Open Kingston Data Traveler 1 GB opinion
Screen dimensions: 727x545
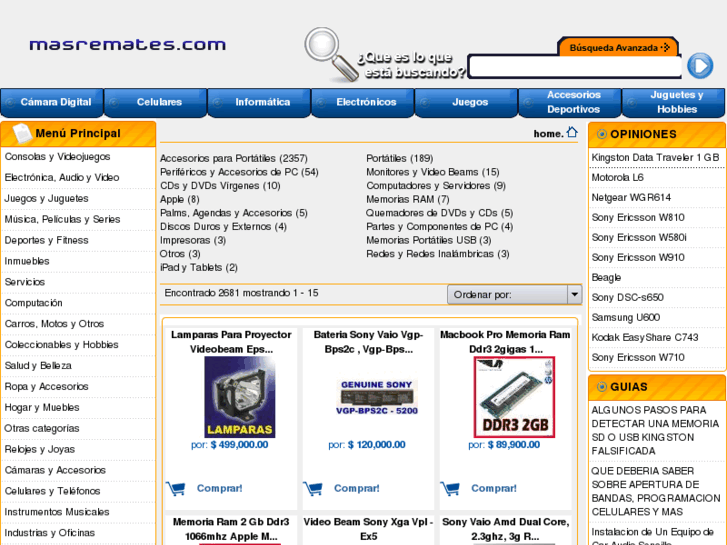pos(655,158)
